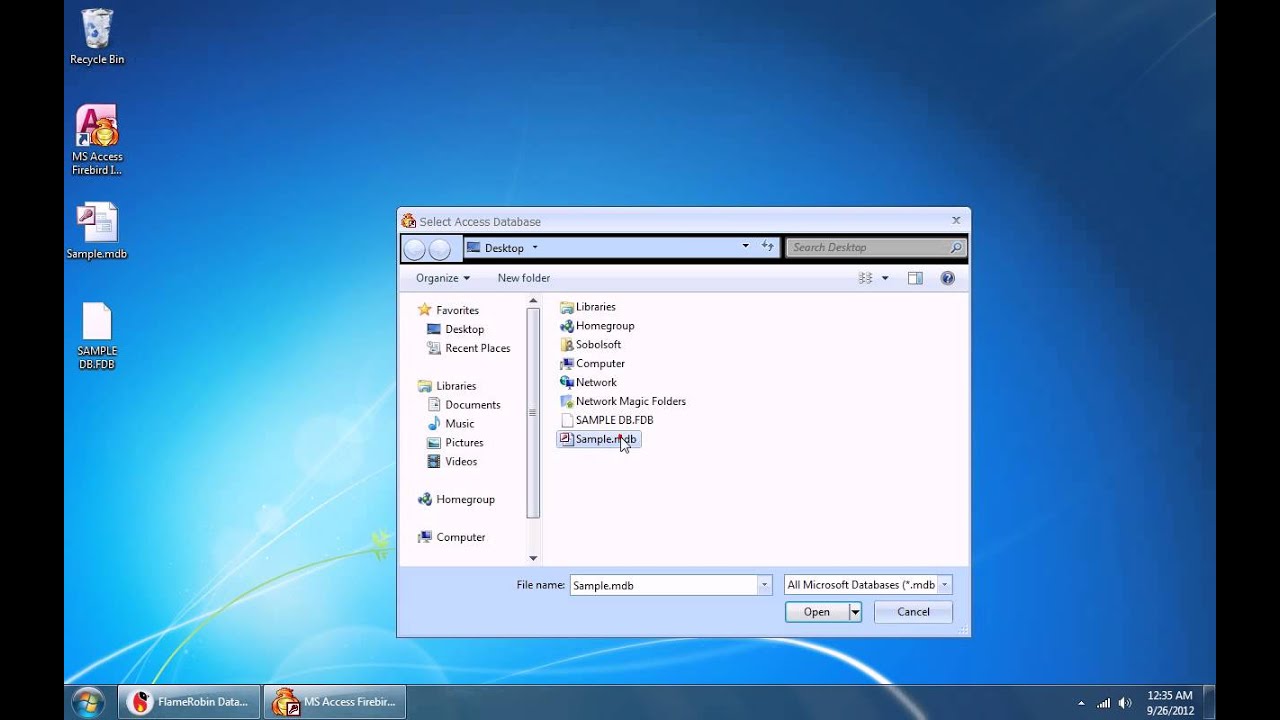Viewport: 1280px width, 720px height.
Task: Select the Sample.mdb desktop file icon
Action: click(97, 231)
